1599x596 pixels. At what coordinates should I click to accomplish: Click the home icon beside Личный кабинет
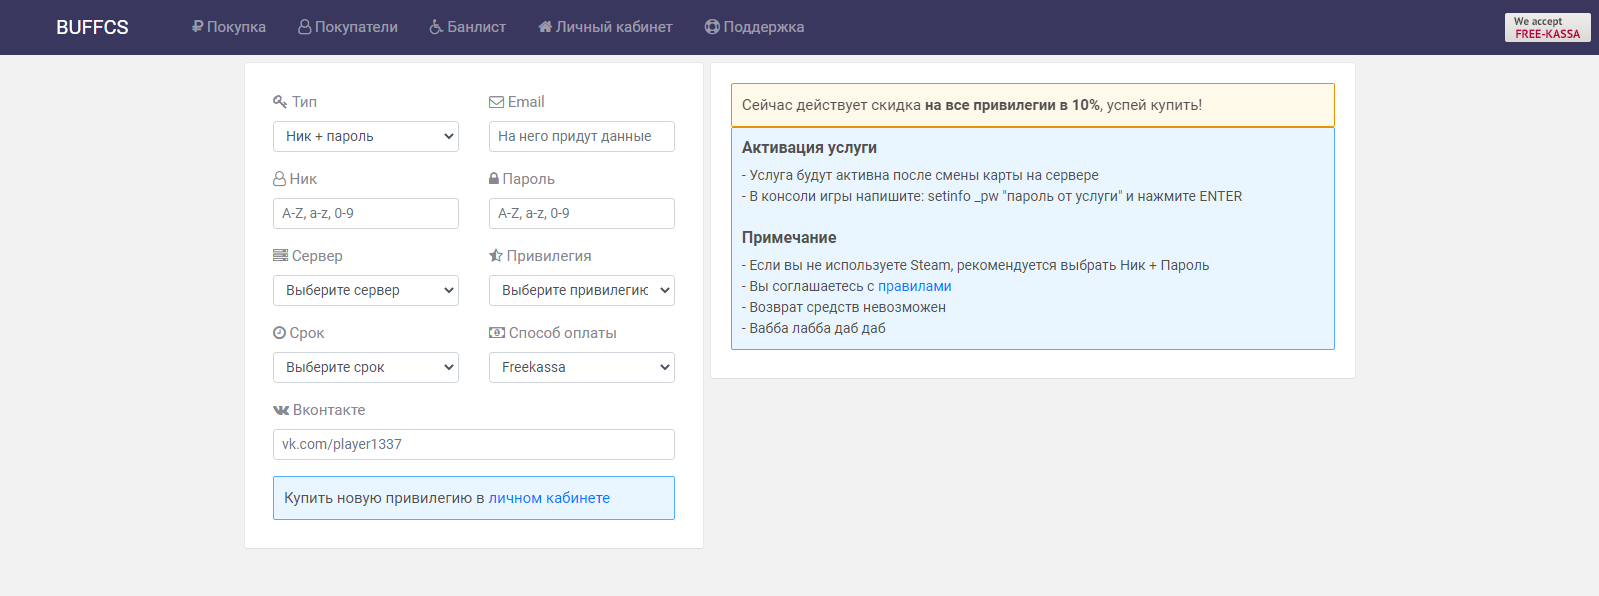tap(545, 27)
